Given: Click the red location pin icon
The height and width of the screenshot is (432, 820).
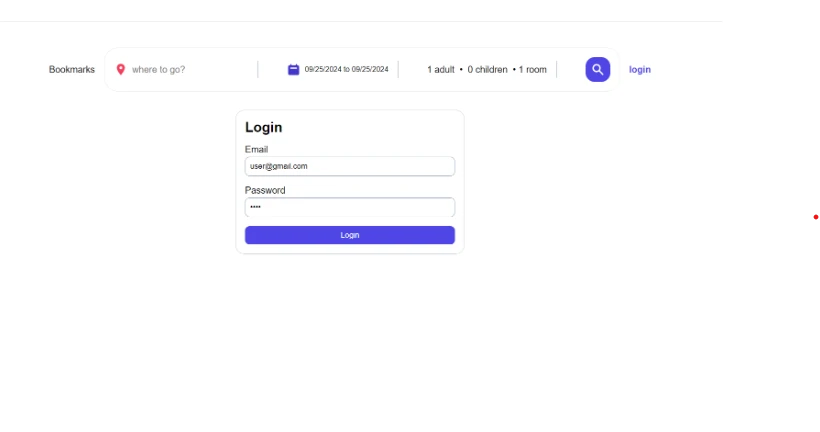Looking at the screenshot, I should (x=121, y=70).
